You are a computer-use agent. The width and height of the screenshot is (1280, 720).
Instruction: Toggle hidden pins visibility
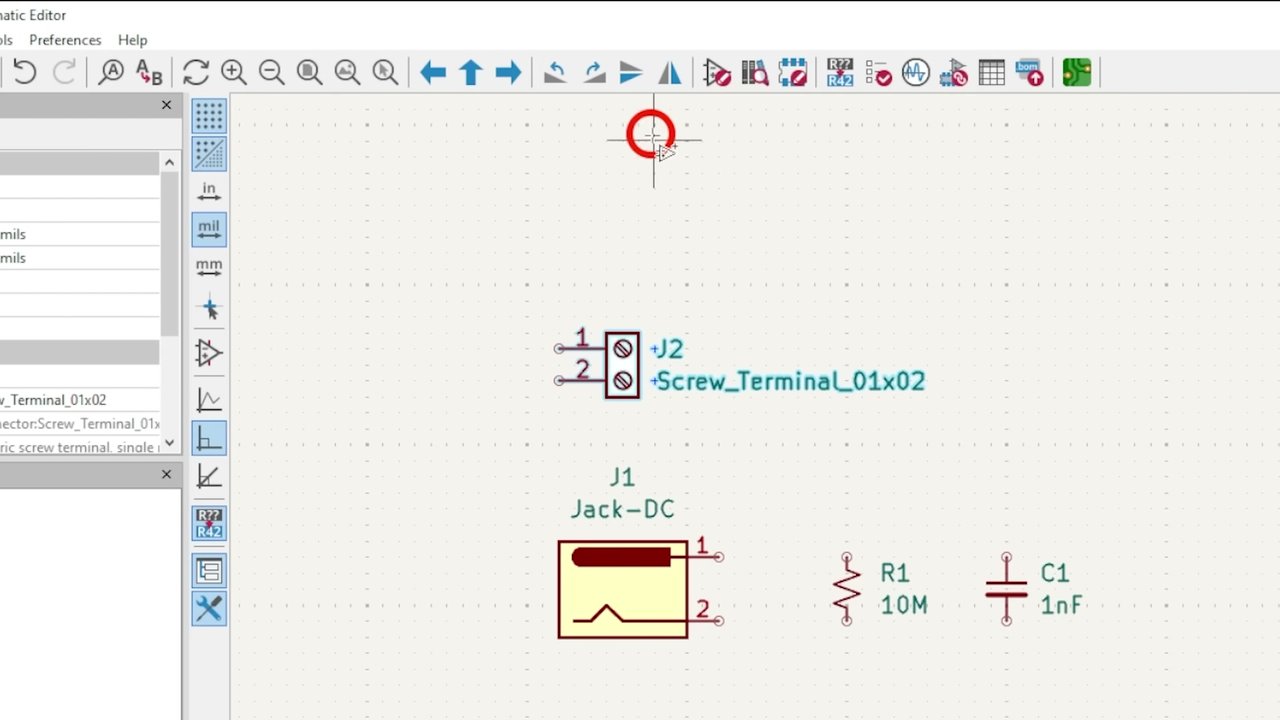click(209, 353)
